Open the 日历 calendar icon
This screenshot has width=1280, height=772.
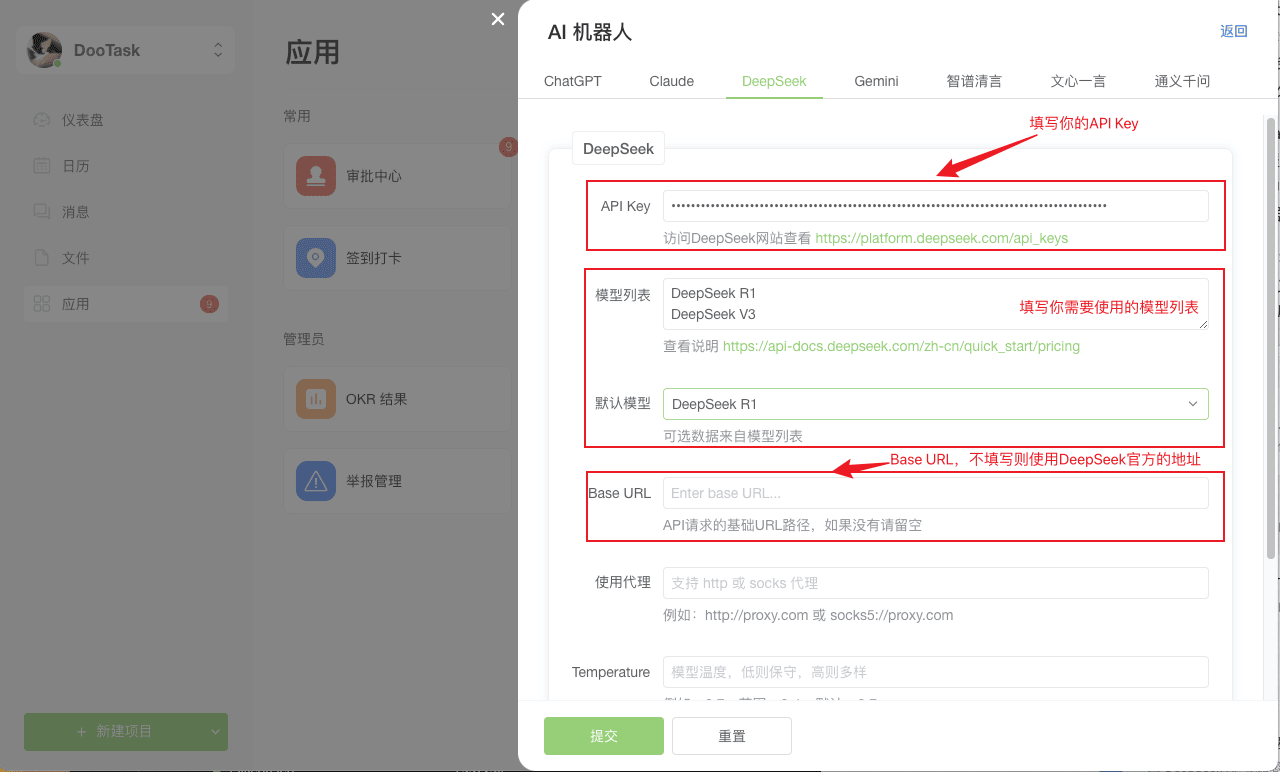(41, 166)
